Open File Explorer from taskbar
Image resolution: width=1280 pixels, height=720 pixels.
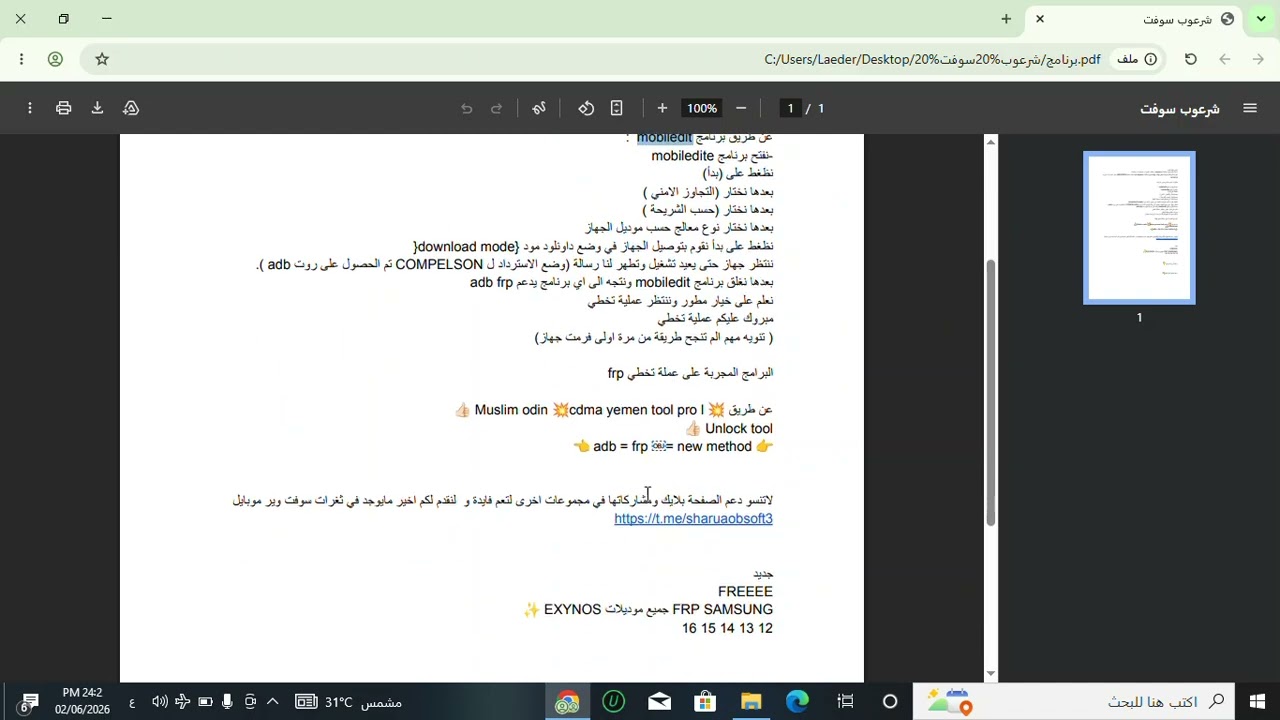coord(751,702)
